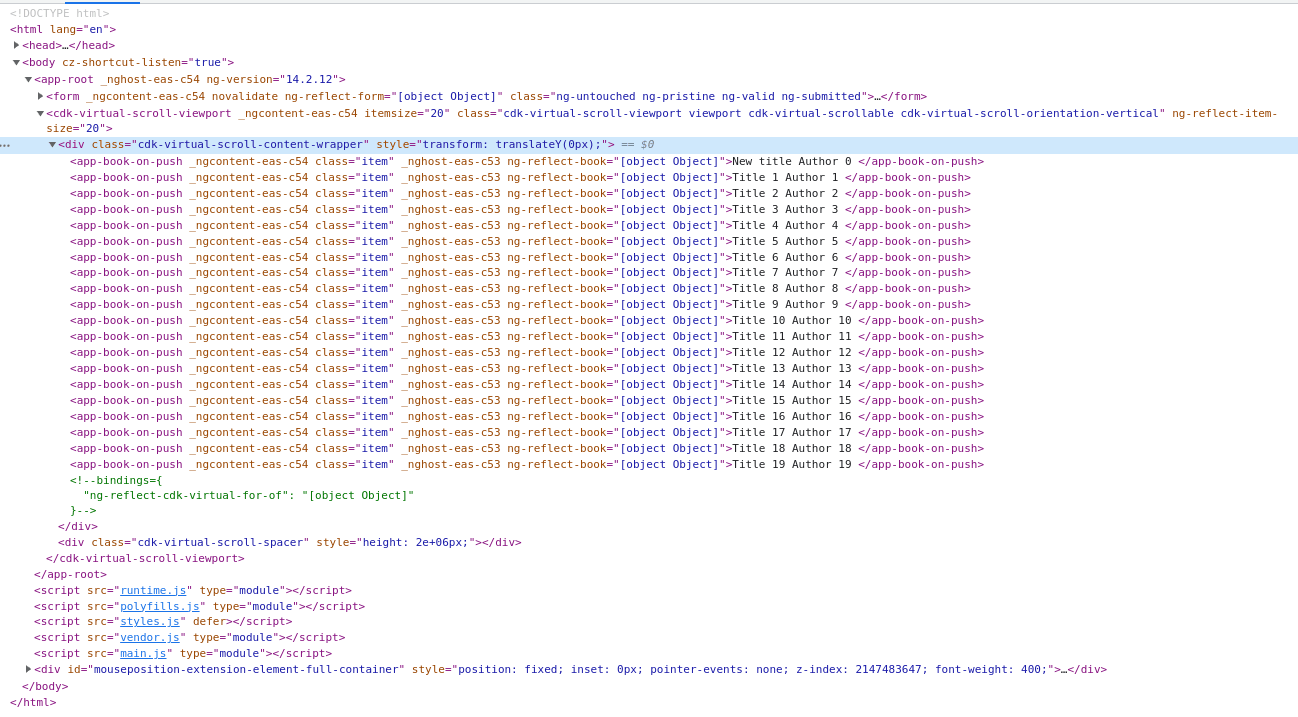Select the closing cdk-virtual-scroll-viewport tag

[145, 558]
